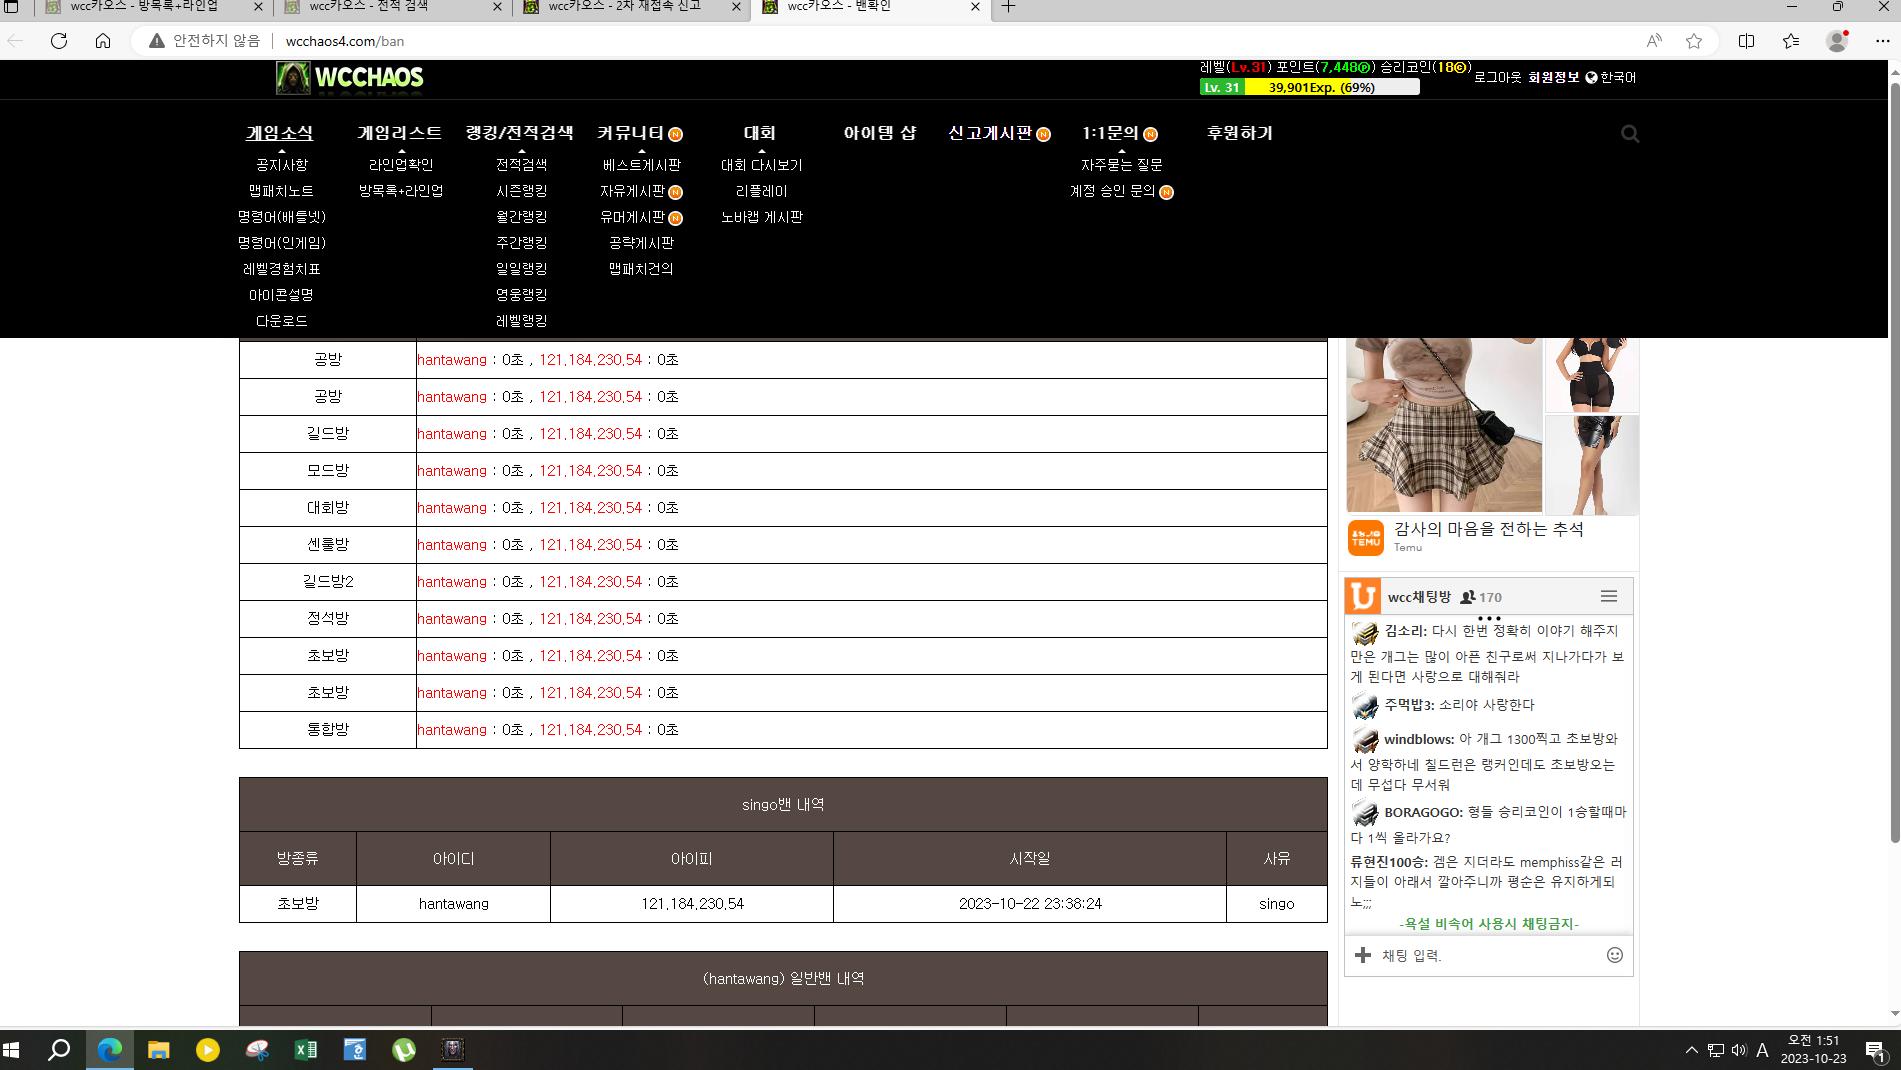The height and width of the screenshot is (1070, 1901).
Task: Open 자주묻는 질문 page
Action: 1121,165
